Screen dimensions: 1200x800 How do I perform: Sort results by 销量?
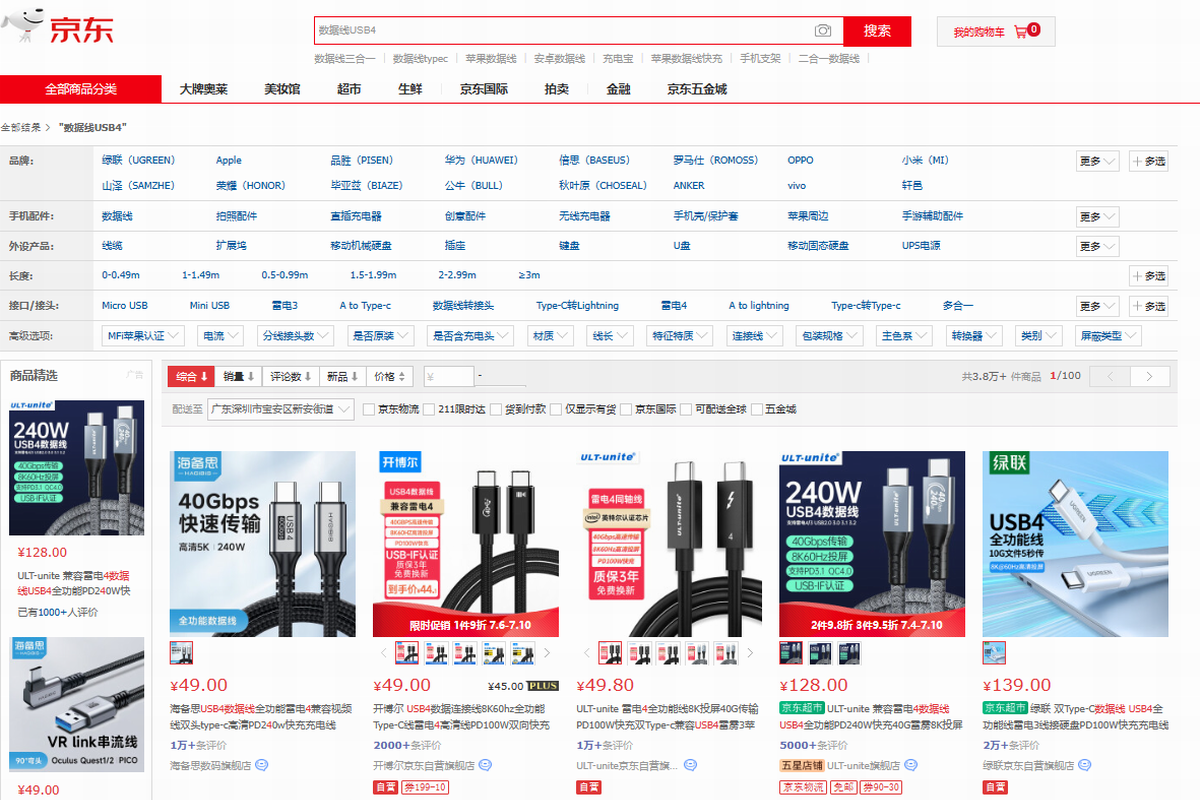coord(239,377)
